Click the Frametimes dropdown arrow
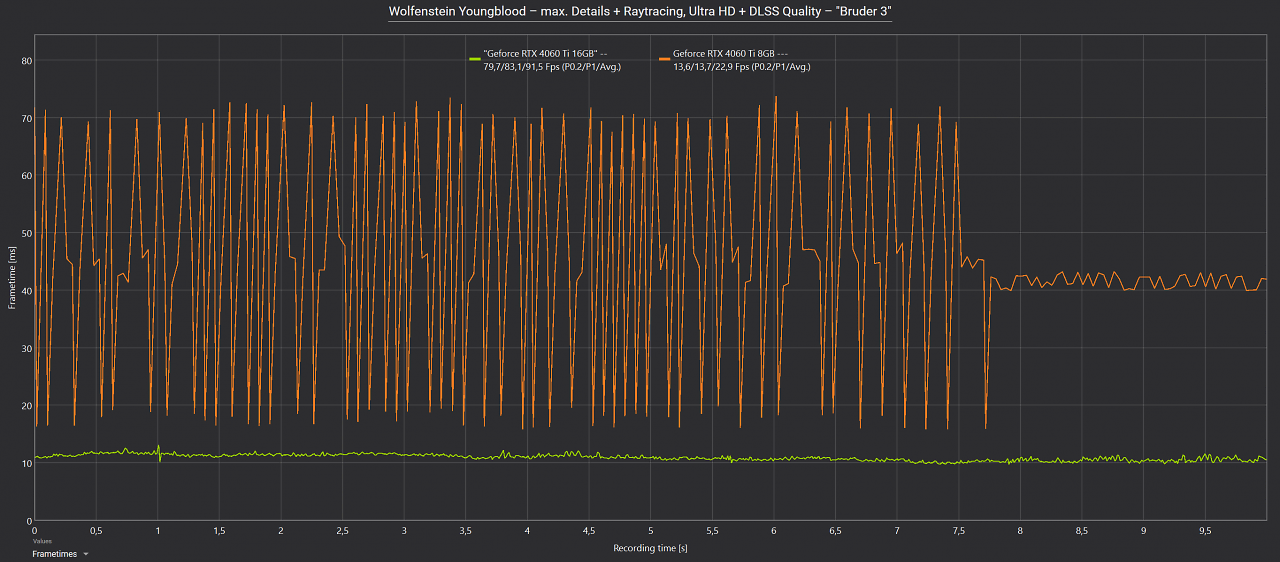The image size is (1280, 562). [86, 554]
